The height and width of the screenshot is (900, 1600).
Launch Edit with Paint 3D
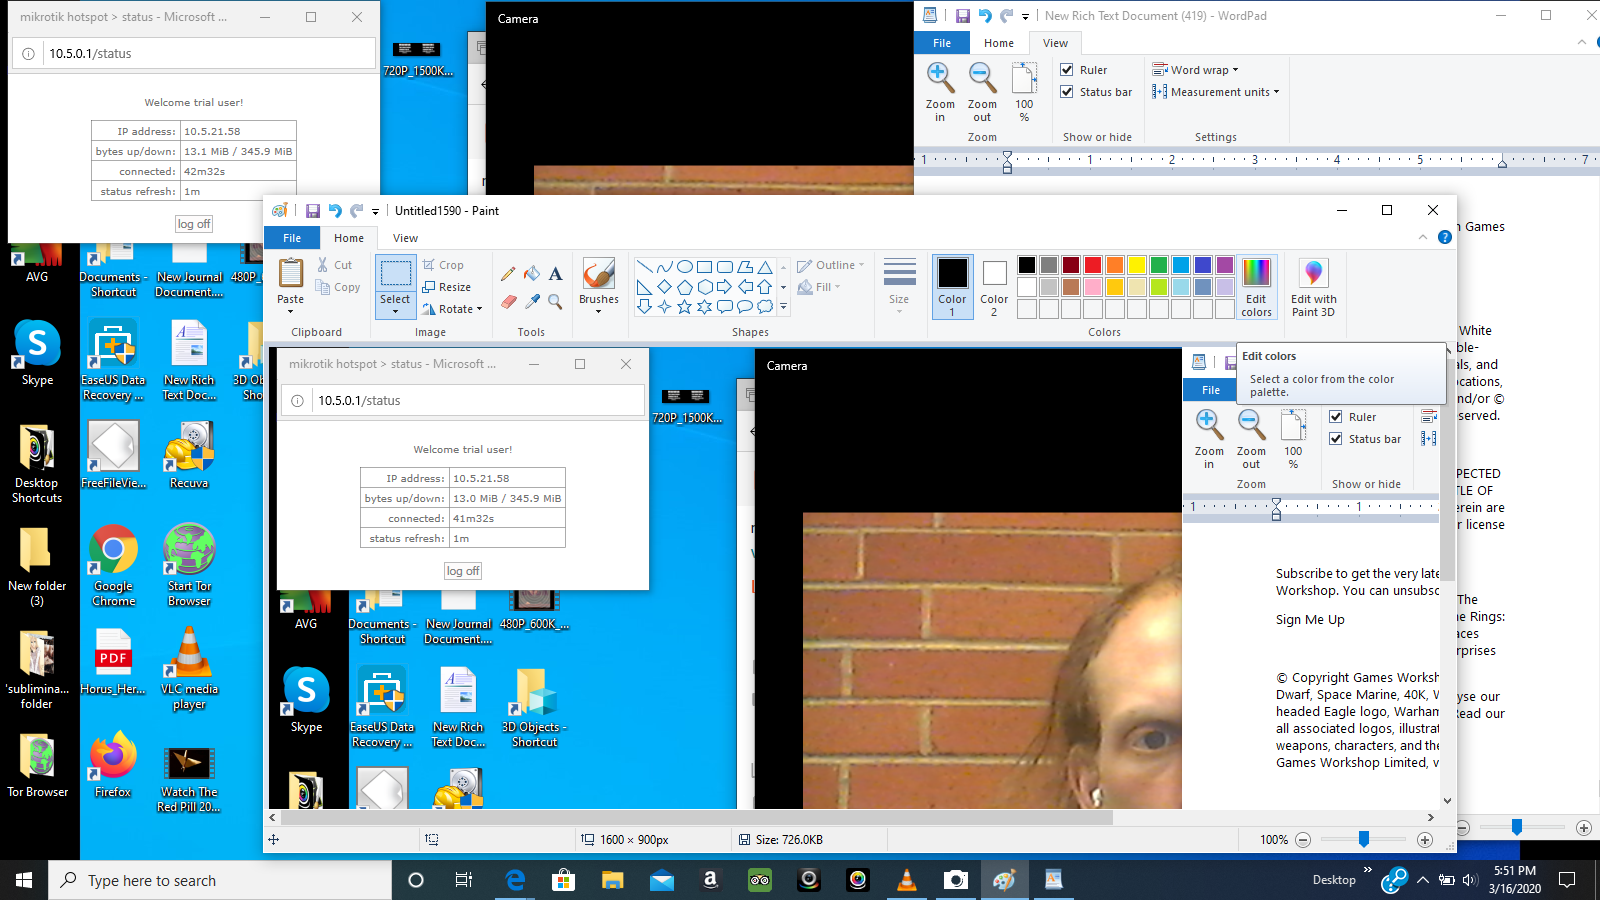tap(1313, 288)
